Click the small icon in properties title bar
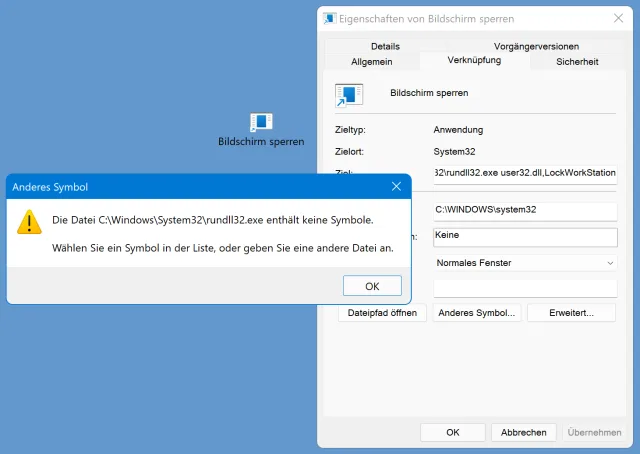The image size is (640, 454). (329, 18)
